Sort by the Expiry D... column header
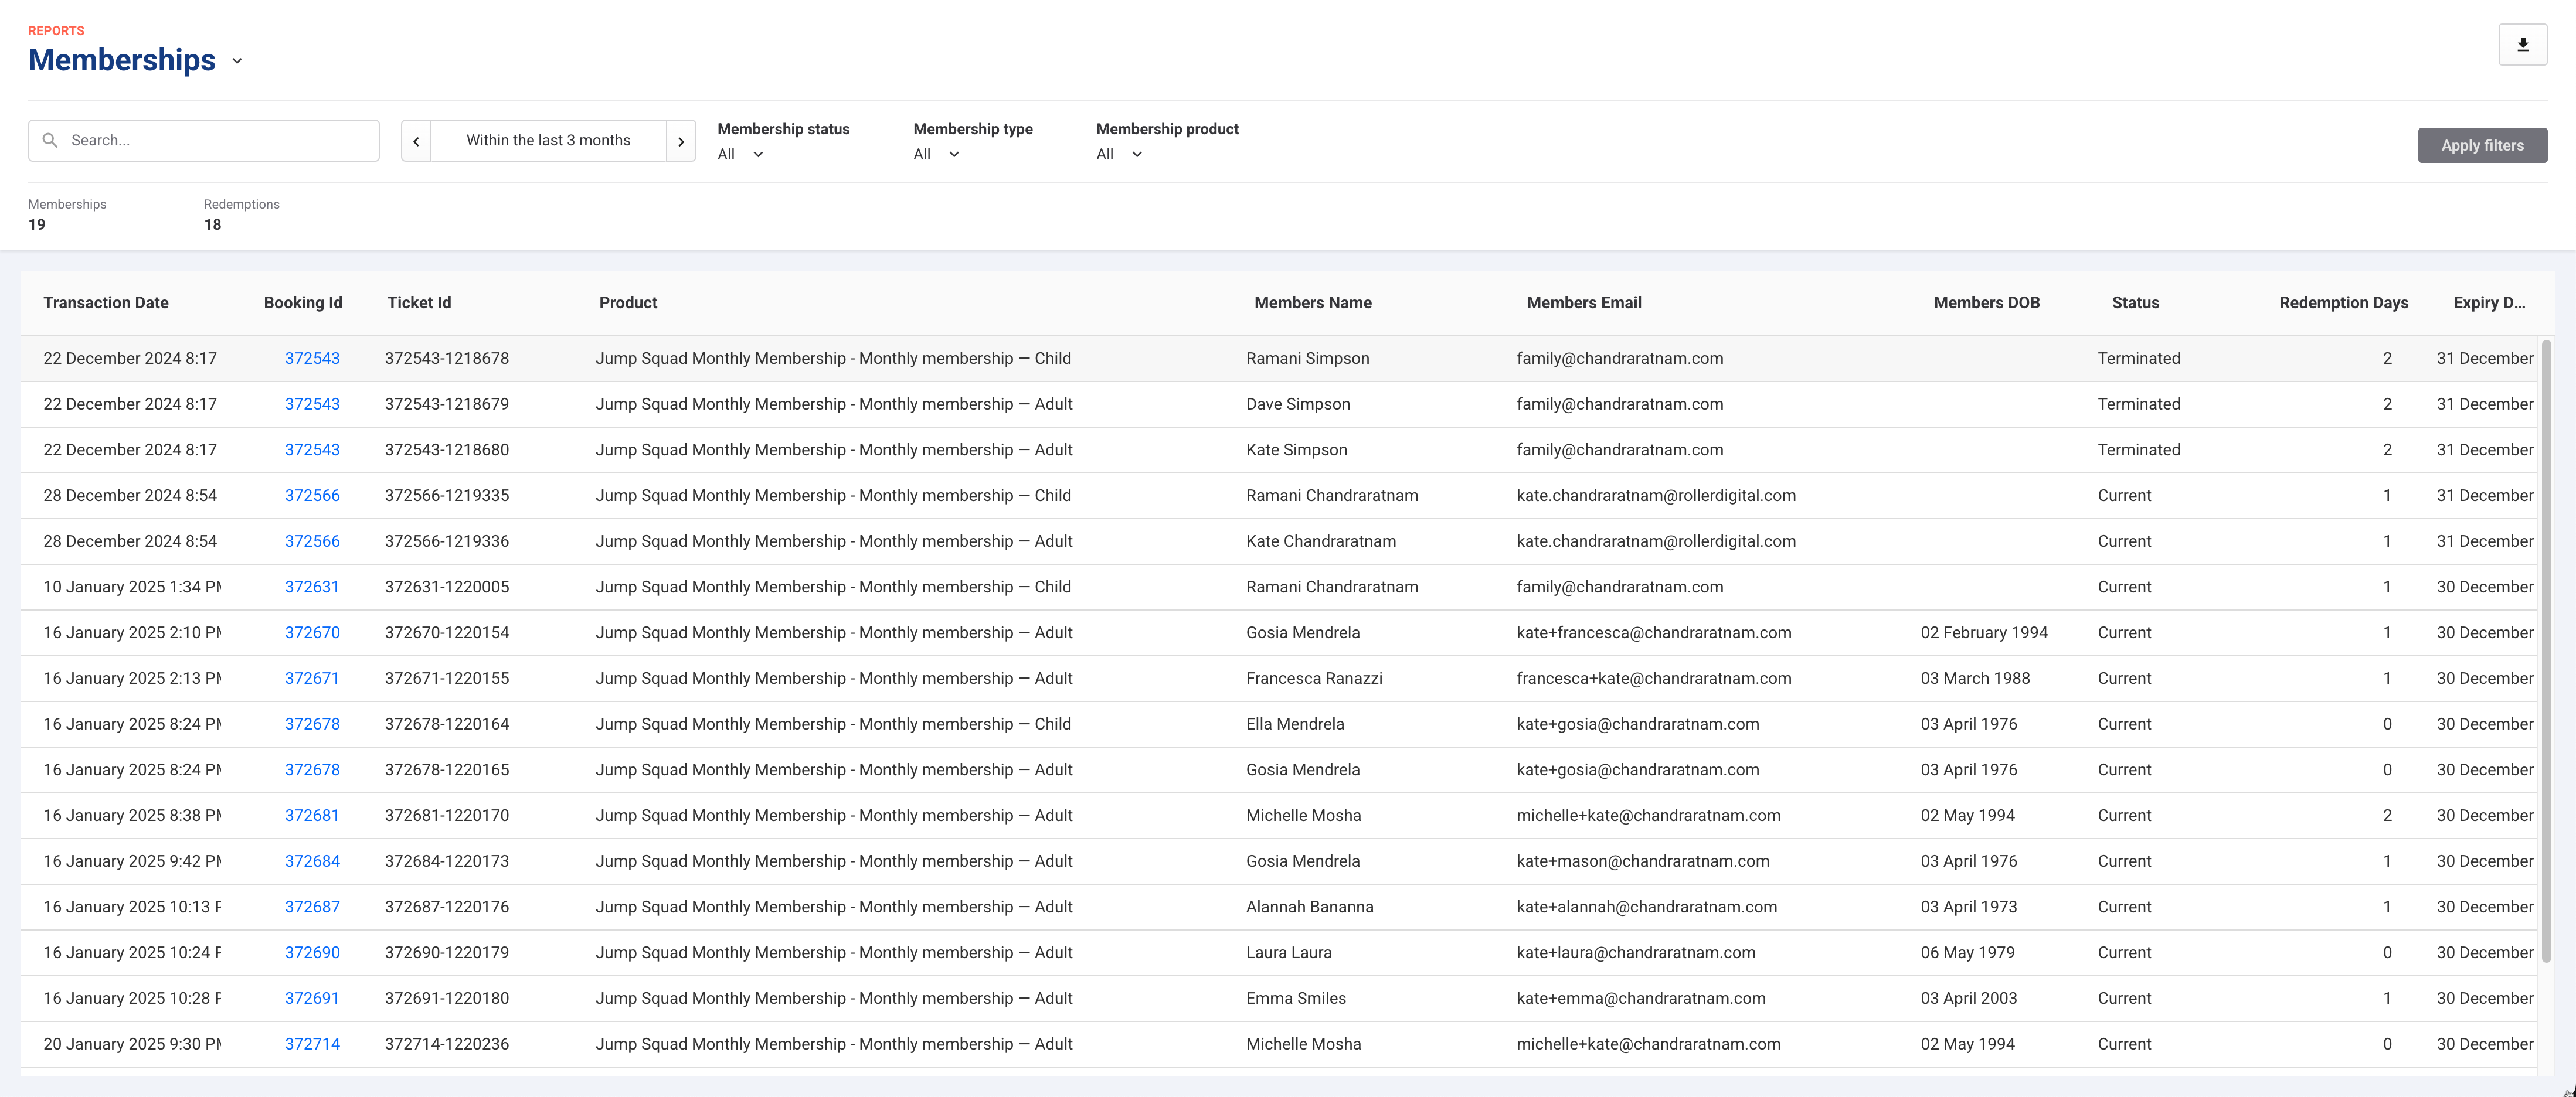Screen dimensions: 2576x1097 [2489, 303]
